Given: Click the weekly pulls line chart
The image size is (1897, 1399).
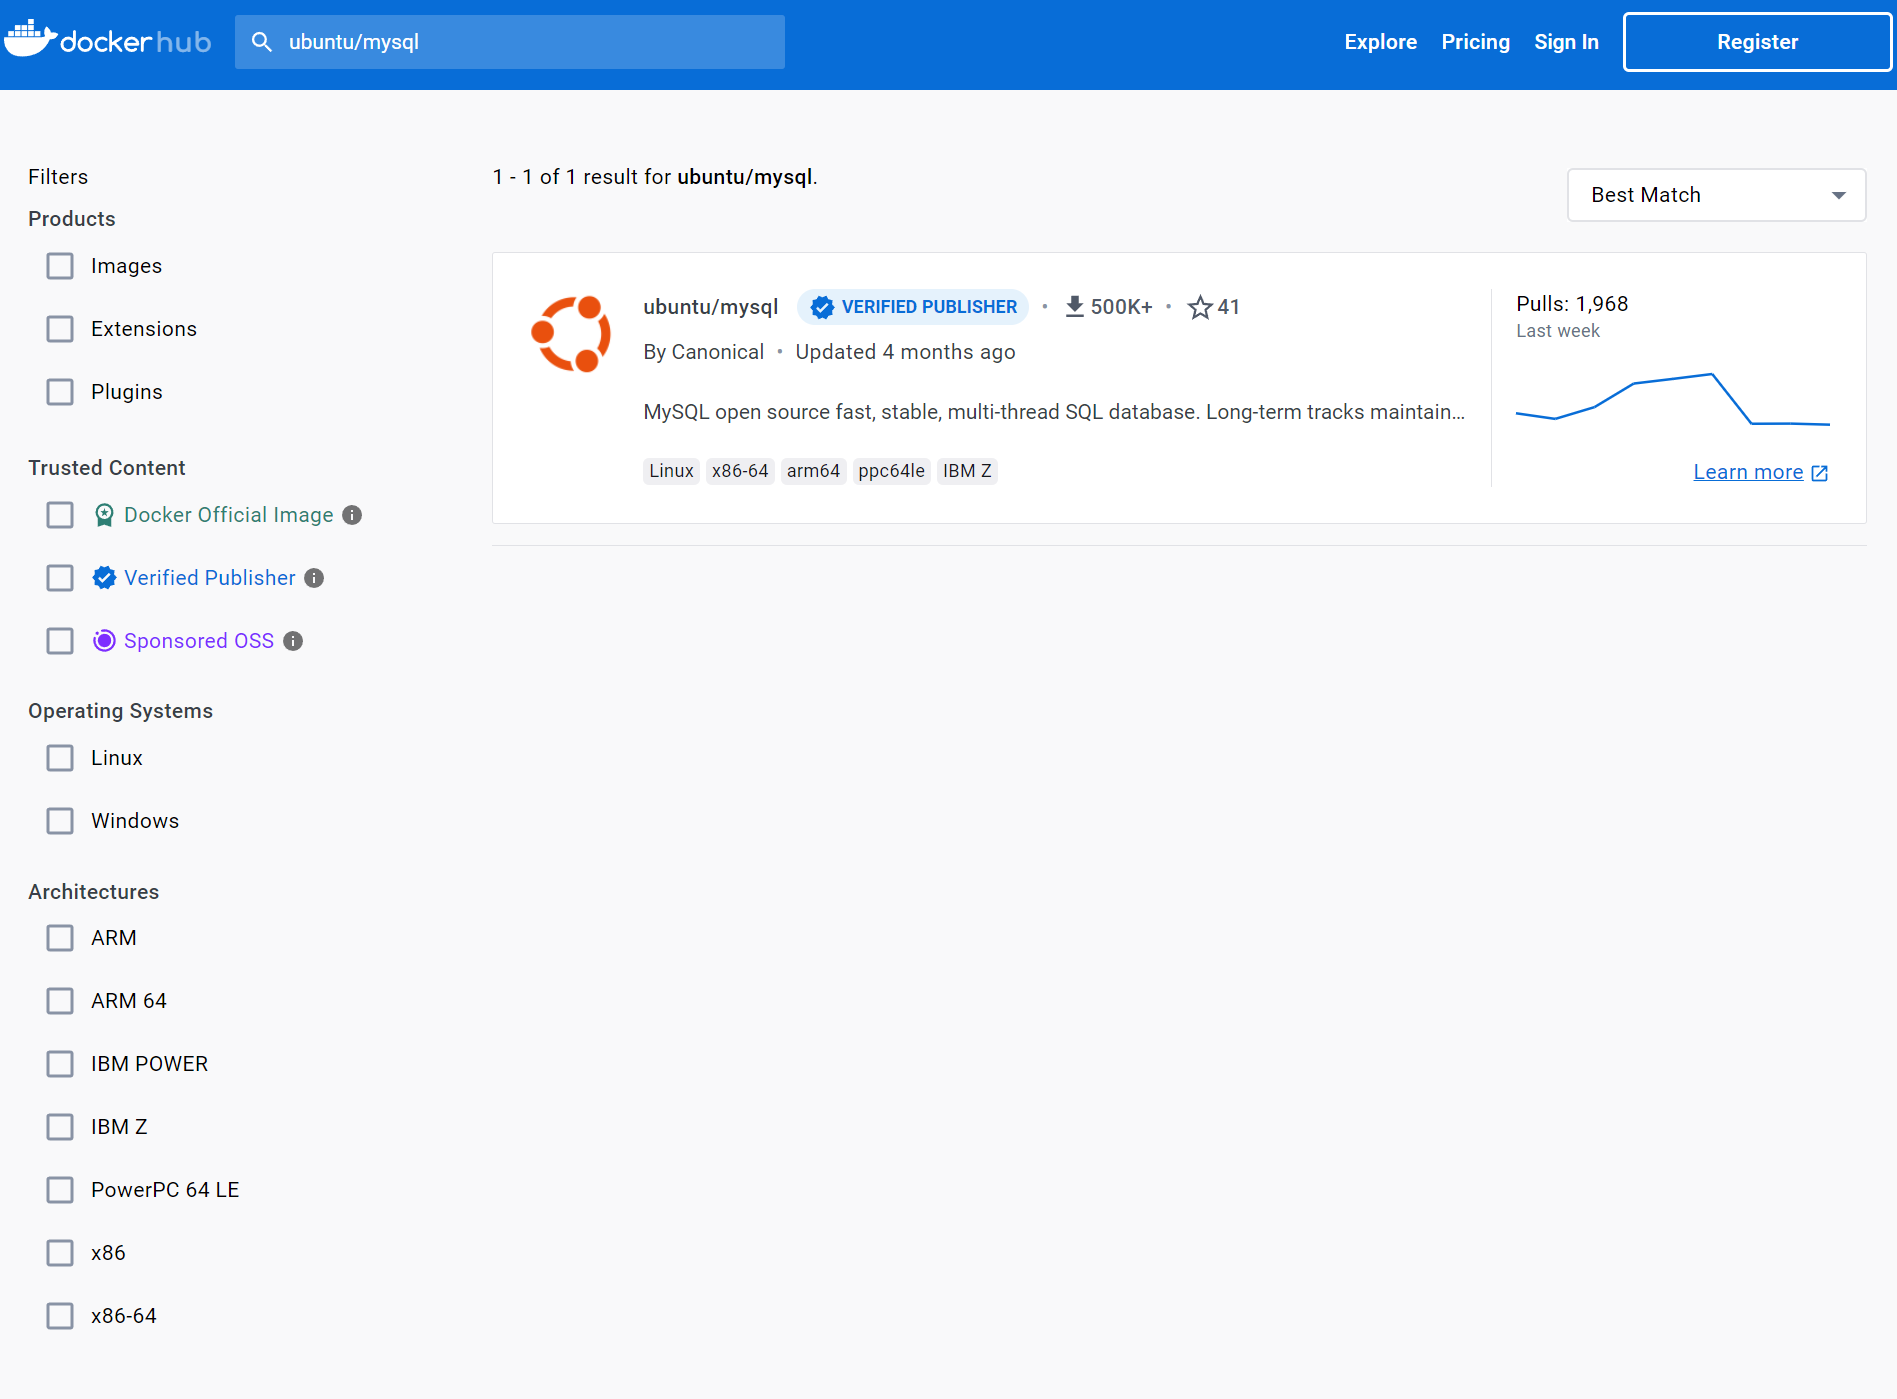Looking at the screenshot, I should coord(1673,398).
